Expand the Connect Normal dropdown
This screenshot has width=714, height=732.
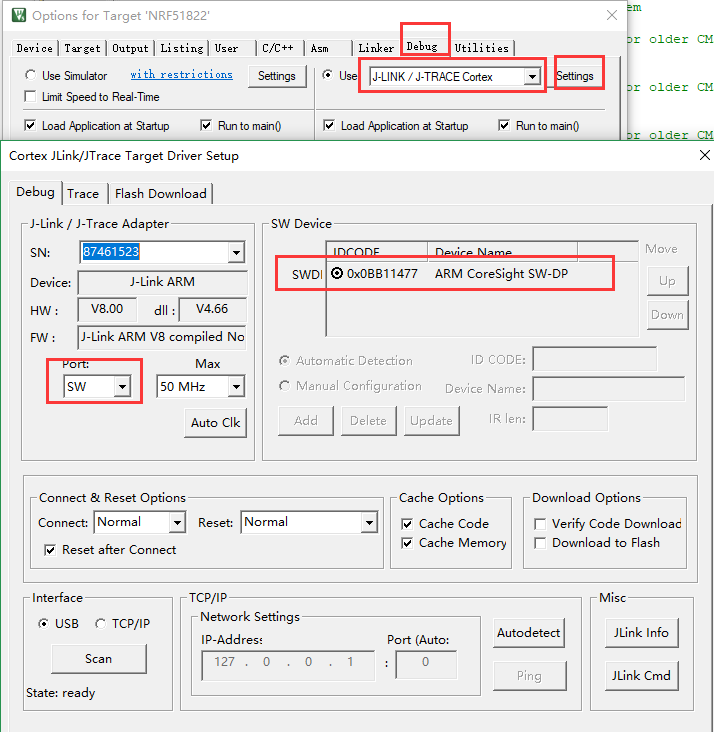177,522
